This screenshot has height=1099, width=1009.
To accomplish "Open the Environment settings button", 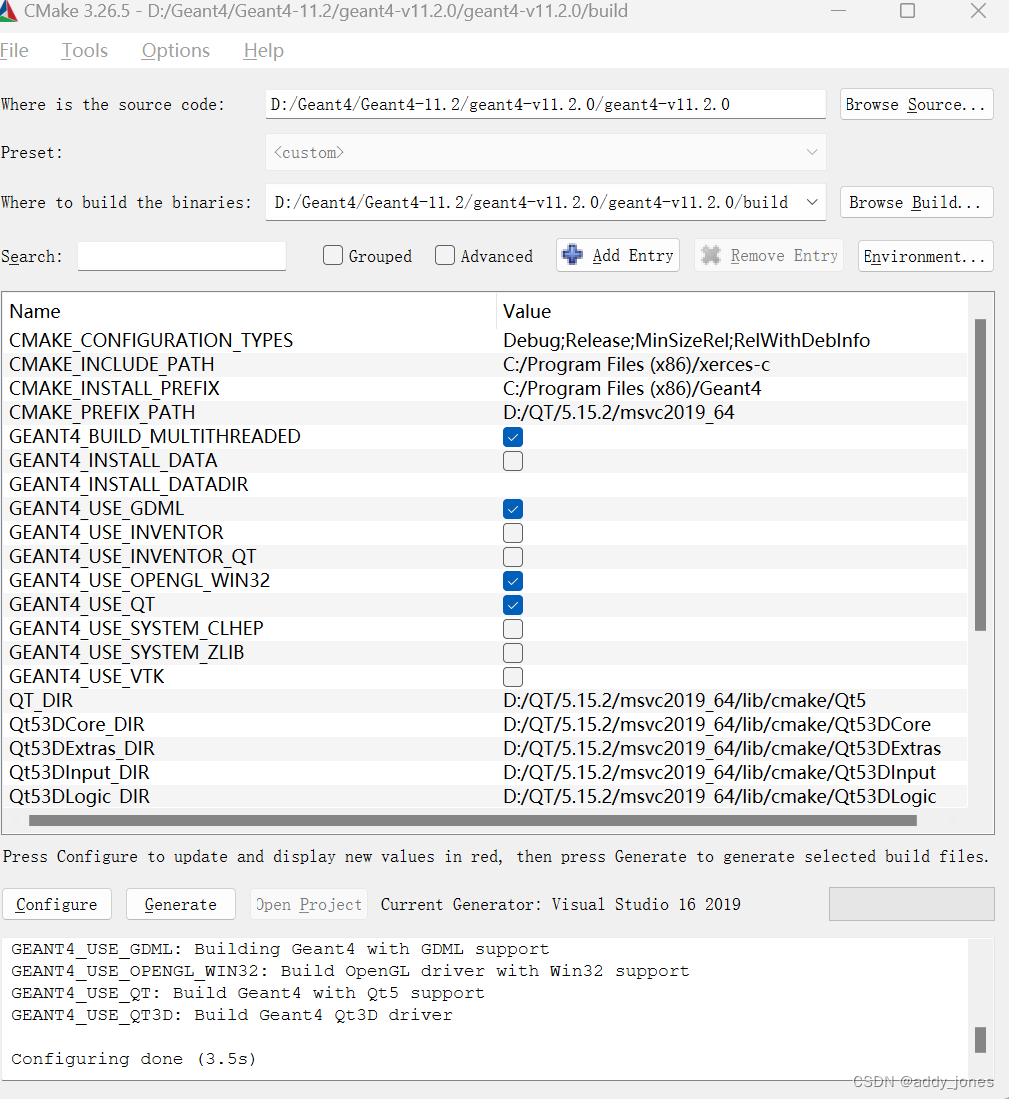I will (x=926, y=256).
